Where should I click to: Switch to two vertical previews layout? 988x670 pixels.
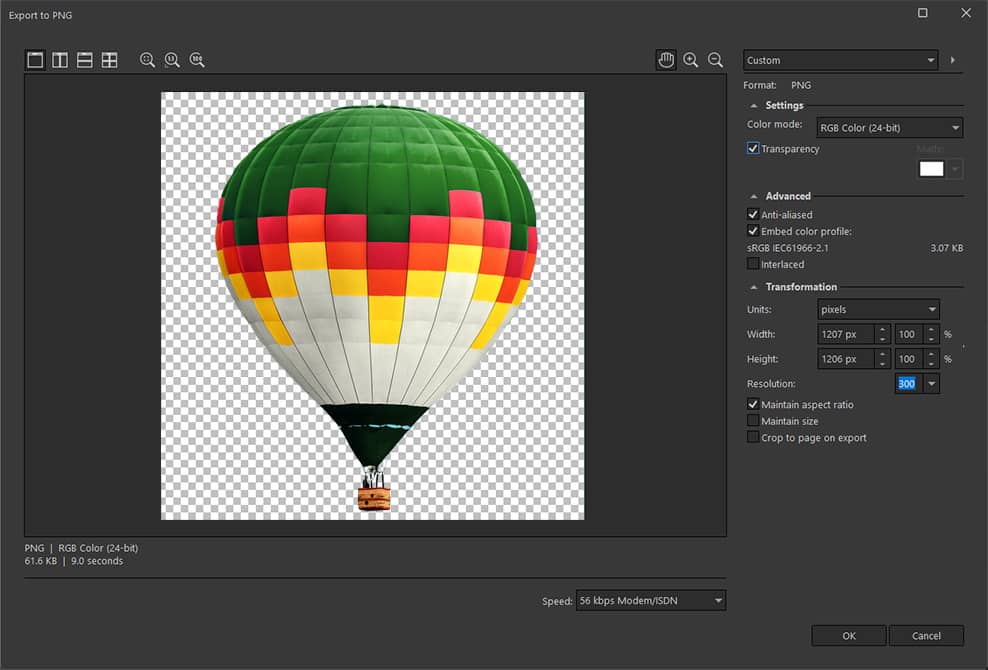pyautogui.click(x=60, y=60)
